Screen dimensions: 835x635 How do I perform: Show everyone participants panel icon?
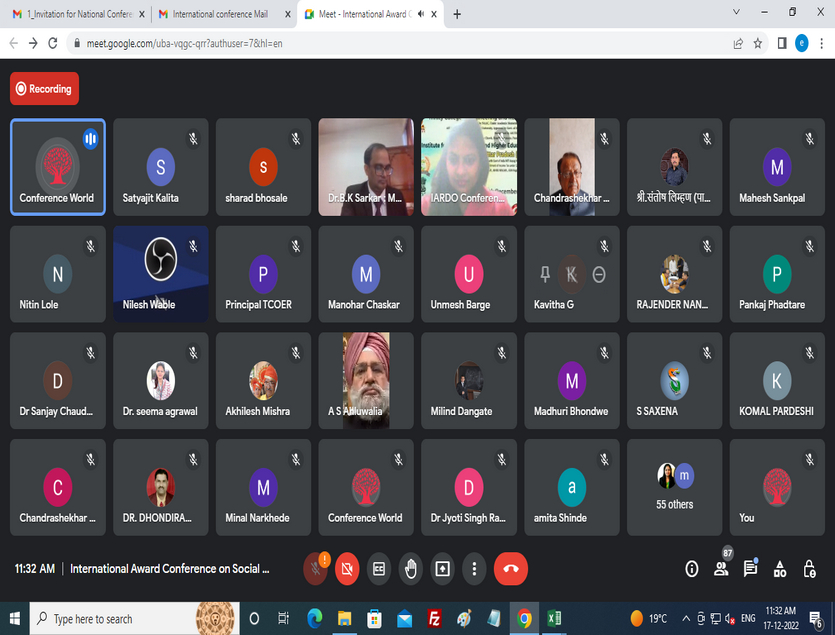tap(721, 569)
